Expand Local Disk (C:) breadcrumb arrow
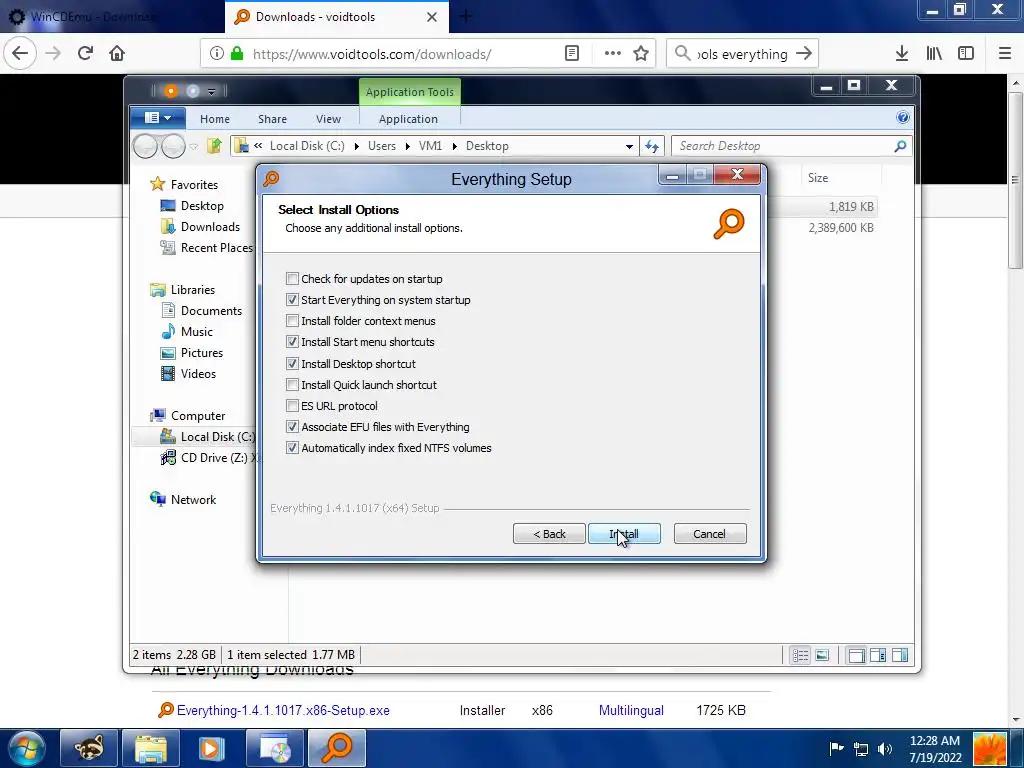The height and width of the screenshot is (768, 1024). click(357, 146)
